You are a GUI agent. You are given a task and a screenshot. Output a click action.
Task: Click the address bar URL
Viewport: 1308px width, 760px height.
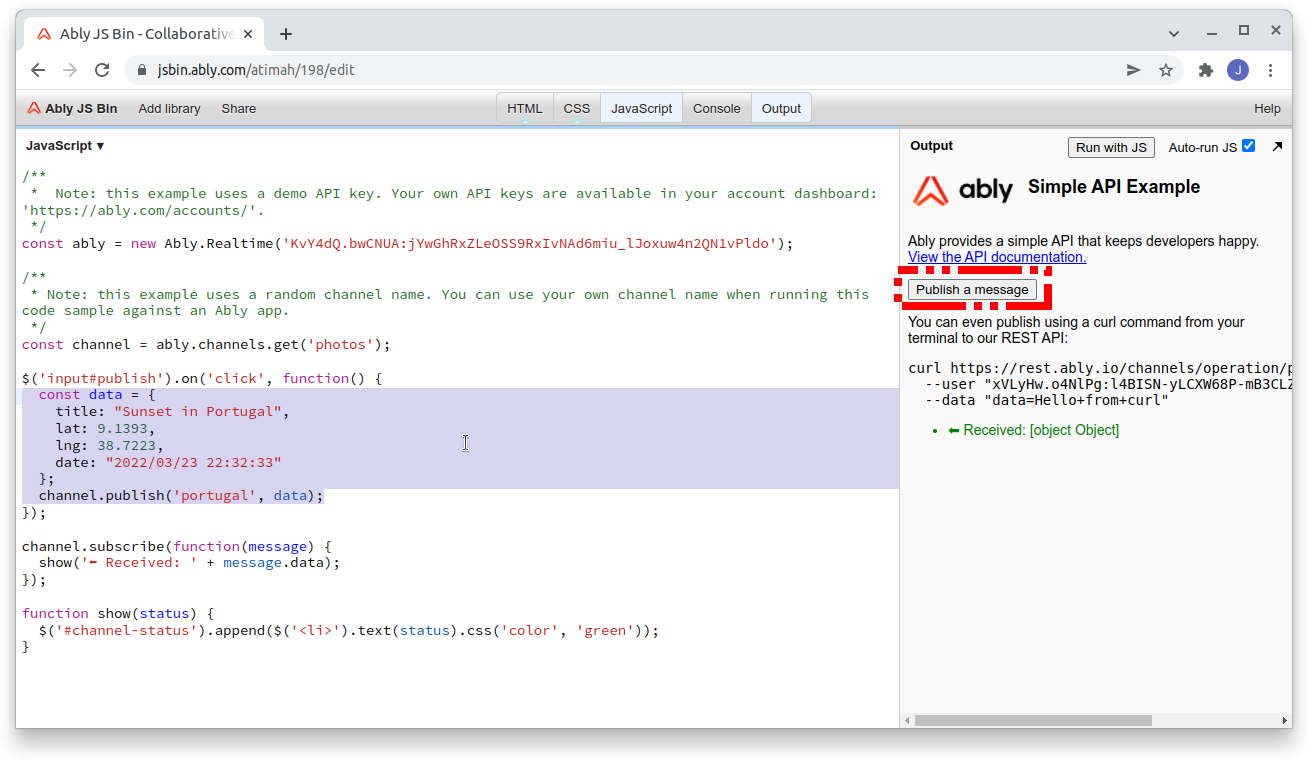[x=256, y=70]
